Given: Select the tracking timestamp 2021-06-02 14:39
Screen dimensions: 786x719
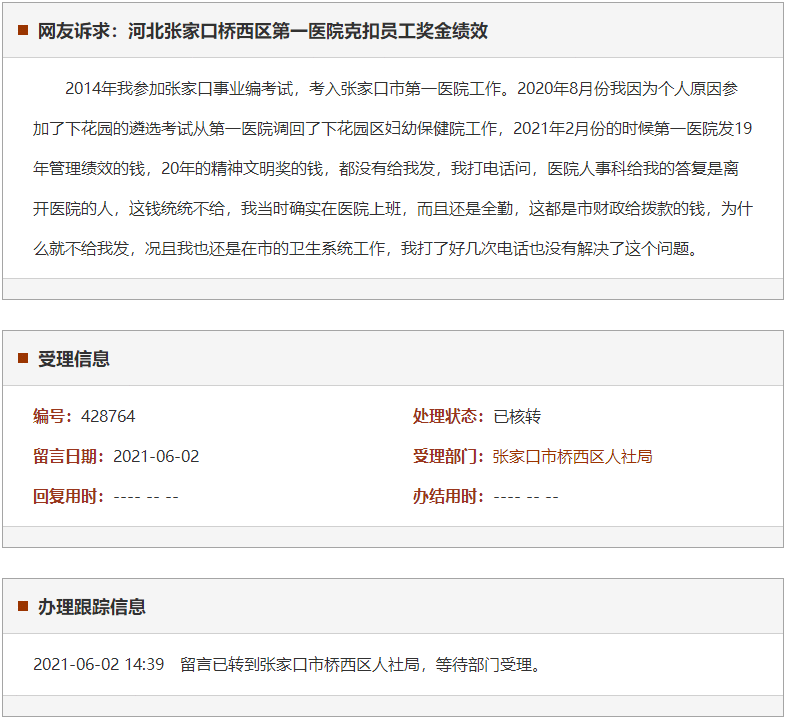Looking at the screenshot, I should coord(99,664).
